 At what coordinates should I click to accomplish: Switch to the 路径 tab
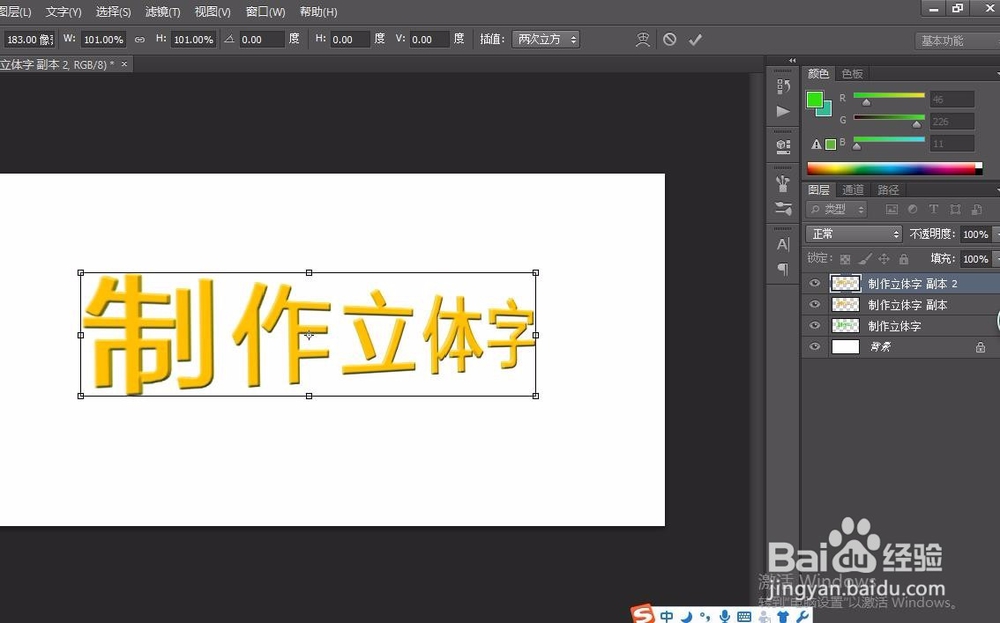pyautogui.click(x=888, y=190)
